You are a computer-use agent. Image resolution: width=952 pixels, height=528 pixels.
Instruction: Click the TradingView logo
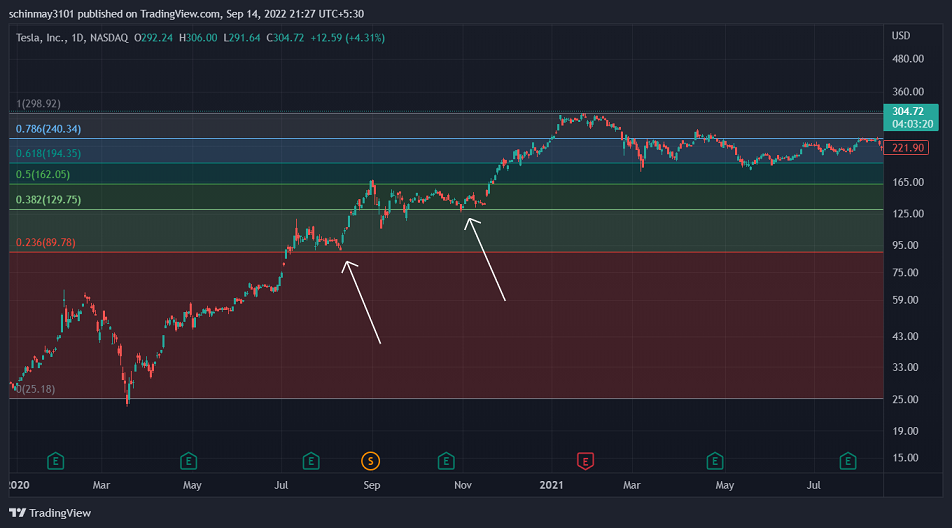[50, 513]
